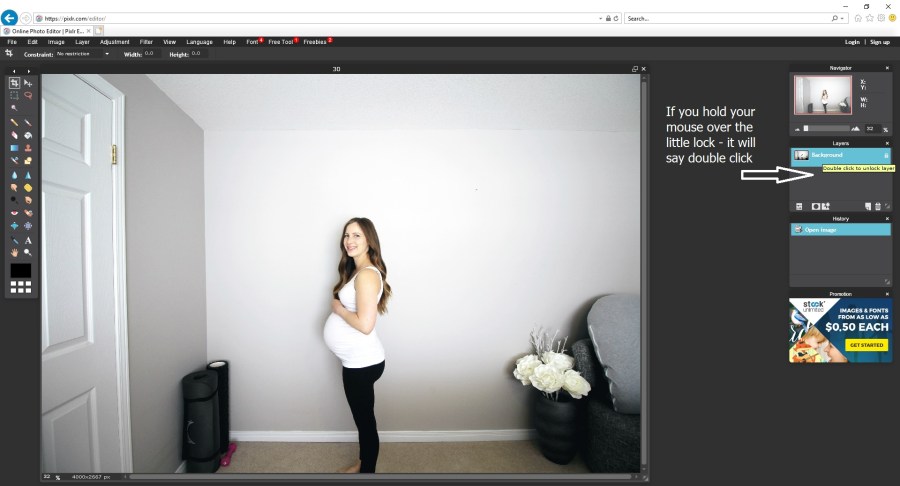Viewport: 900px width, 486px height.
Task: Click the lock icon on Background layer
Action: pos(885,156)
